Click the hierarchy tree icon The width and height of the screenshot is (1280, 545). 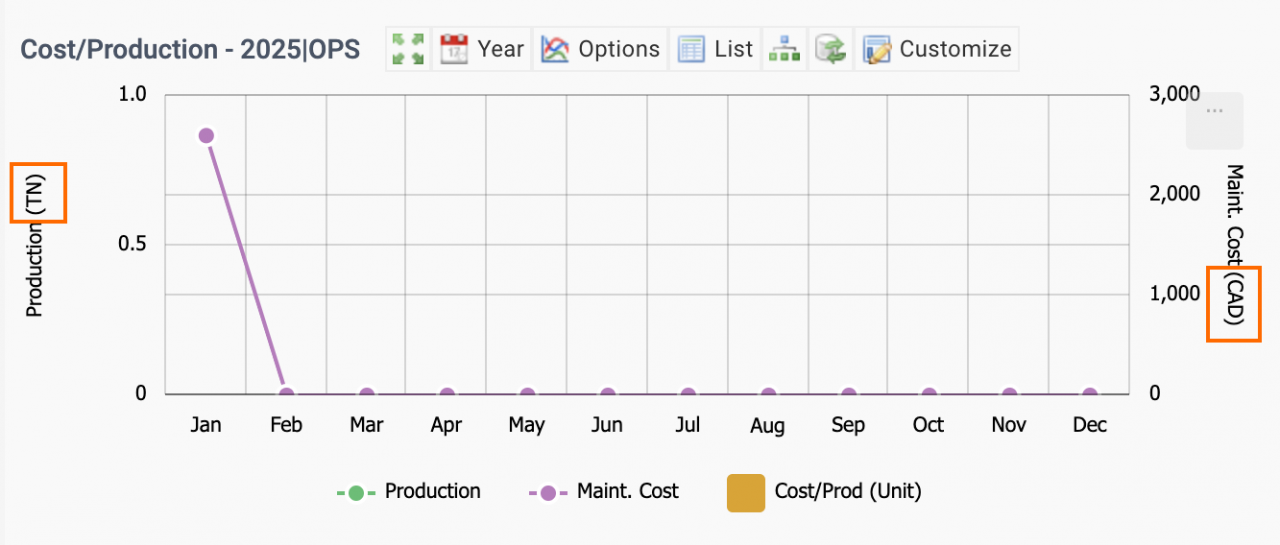coord(784,49)
